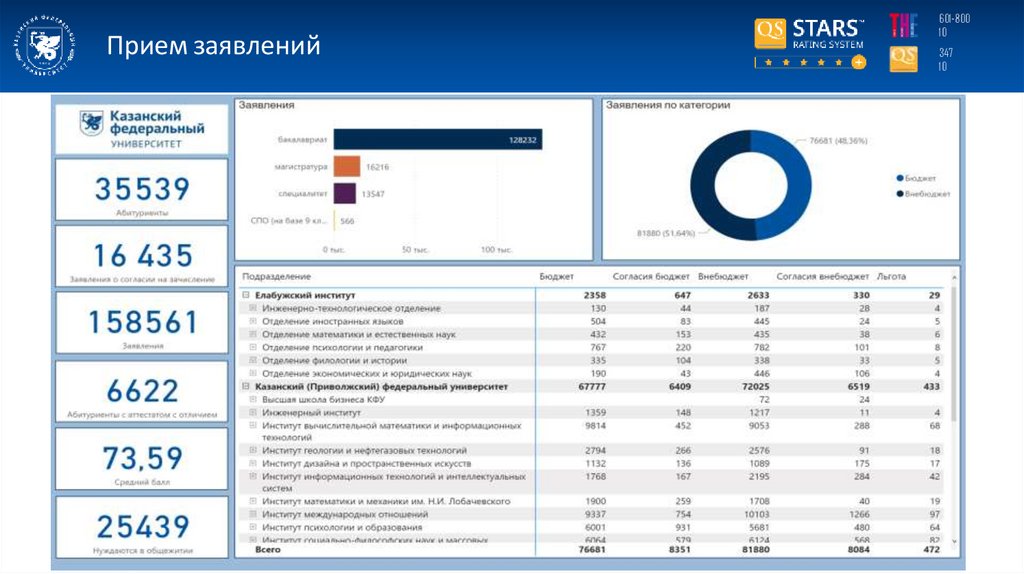
Task: Click the 81880 (51,64%) donut label
Action: coord(665,233)
